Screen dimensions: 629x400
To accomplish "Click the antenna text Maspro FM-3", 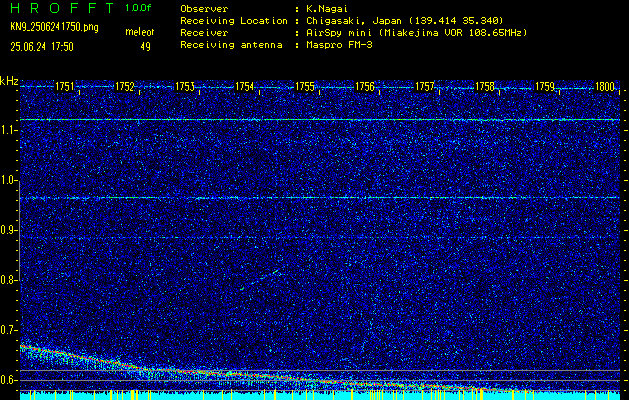I will (339, 45).
